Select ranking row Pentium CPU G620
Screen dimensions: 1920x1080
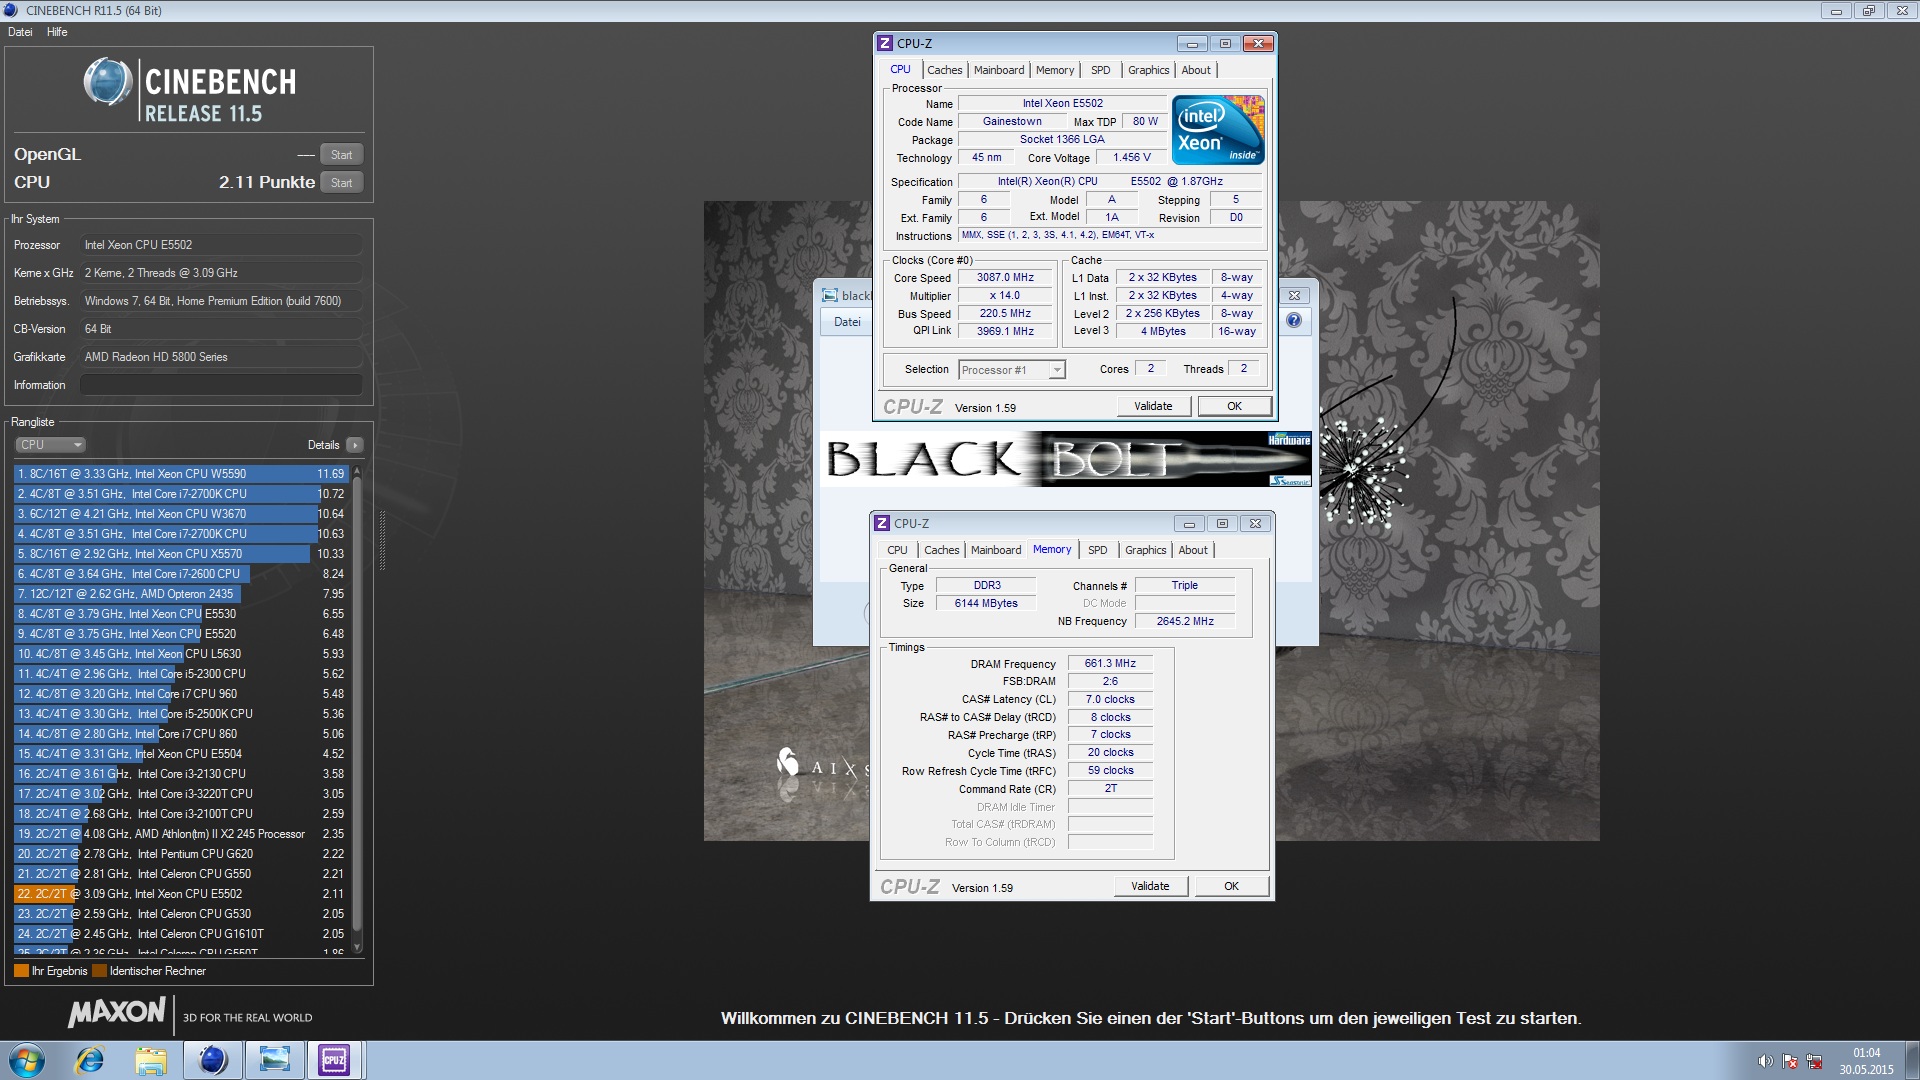click(x=181, y=854)
